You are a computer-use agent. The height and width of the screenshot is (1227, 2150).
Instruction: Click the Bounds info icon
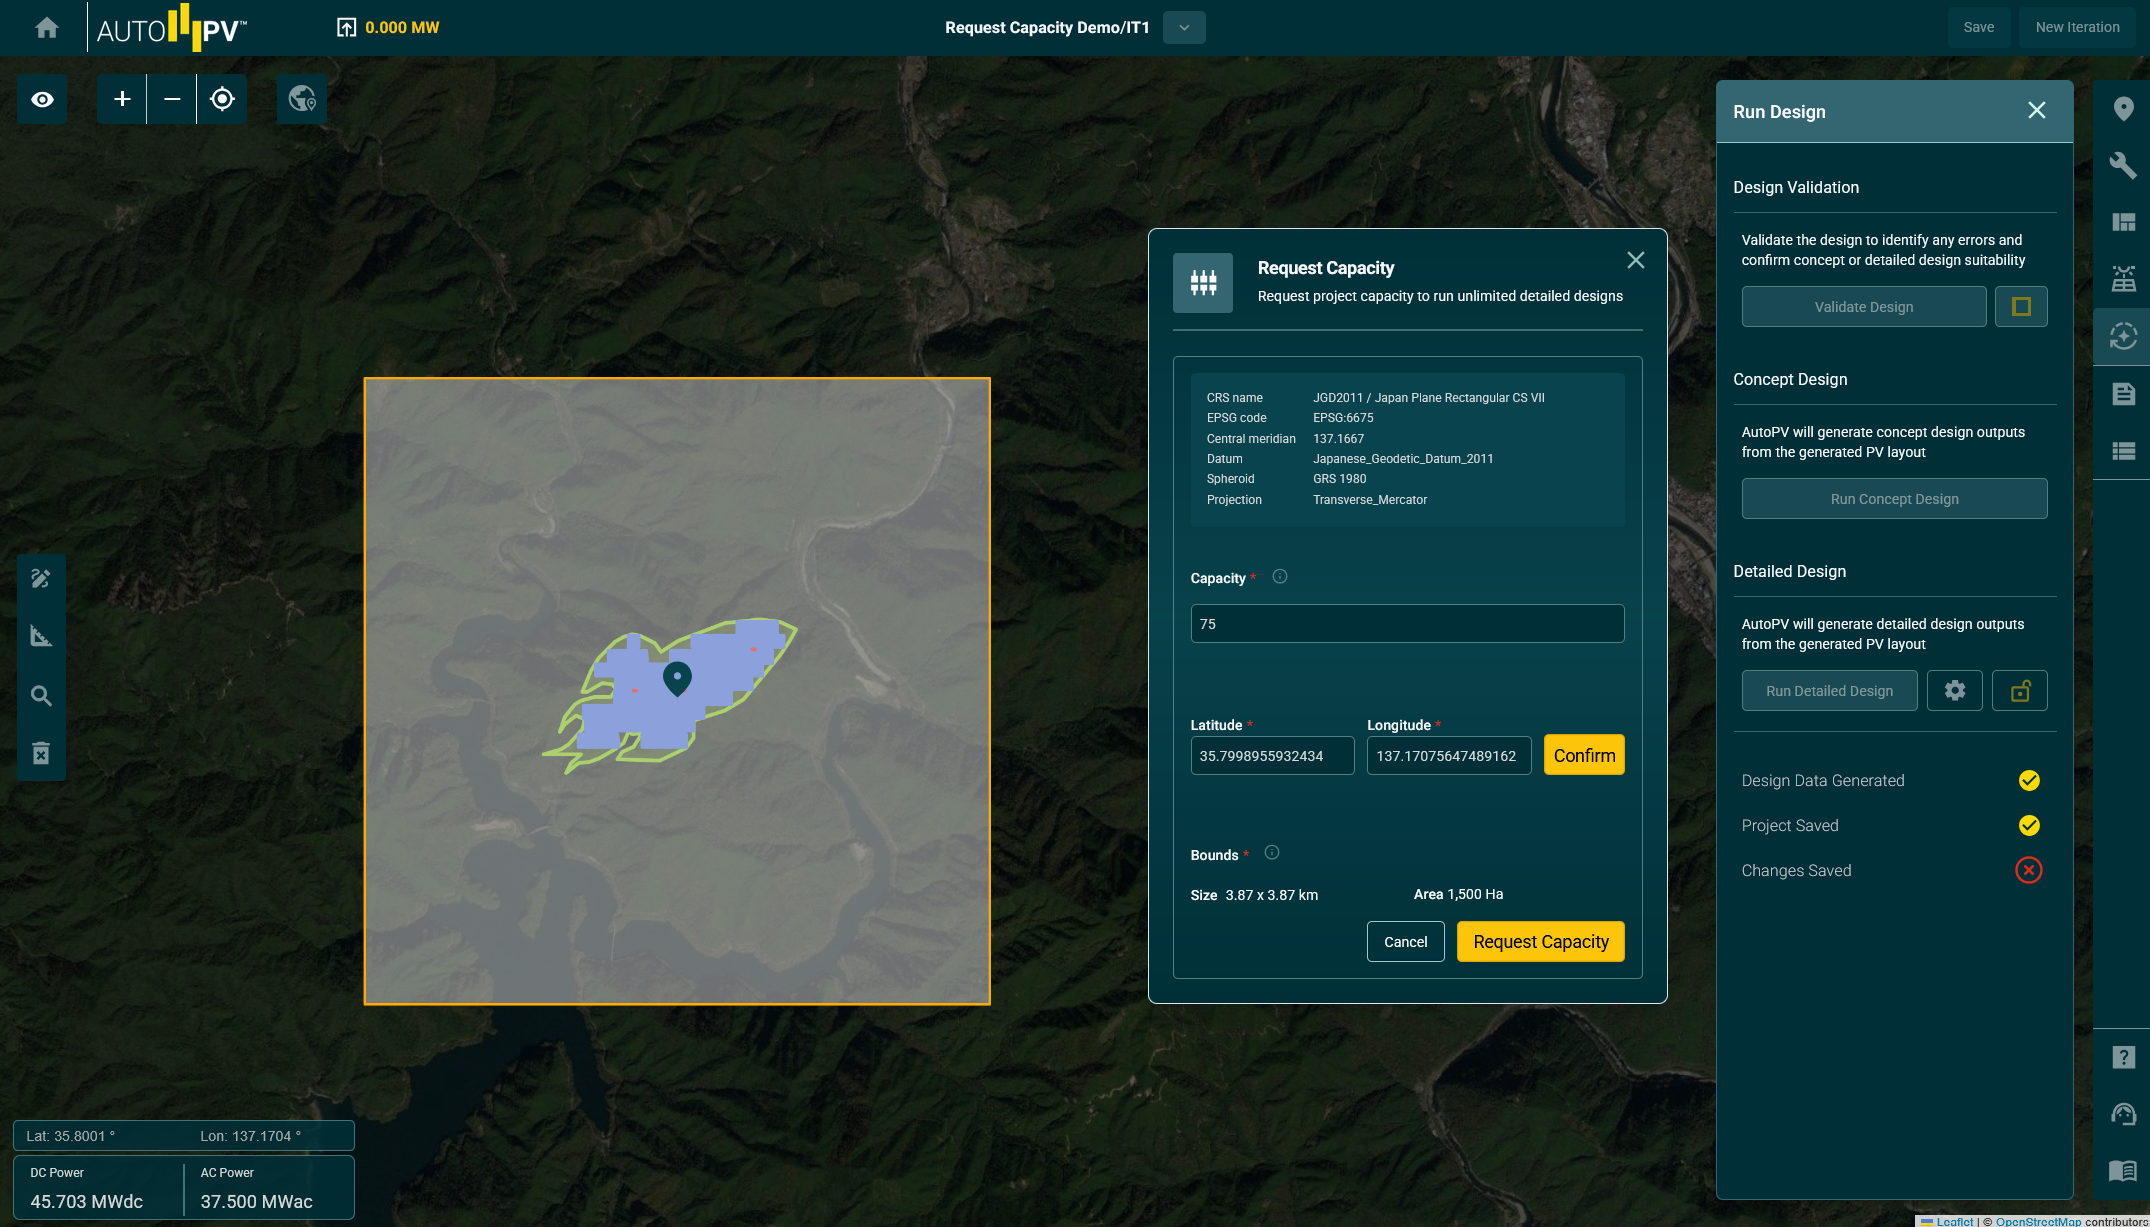tap(1271, 853)
